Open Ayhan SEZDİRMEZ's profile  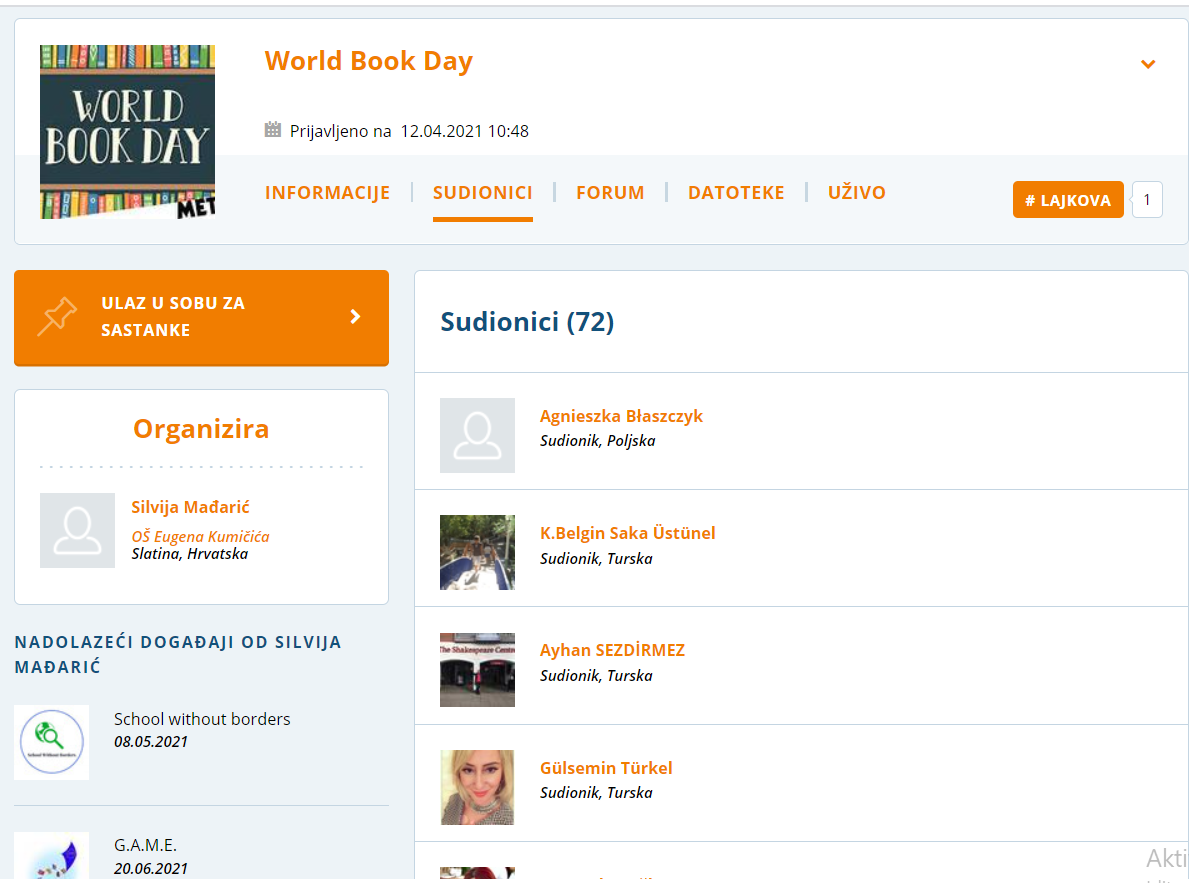[x=613, y=650]
